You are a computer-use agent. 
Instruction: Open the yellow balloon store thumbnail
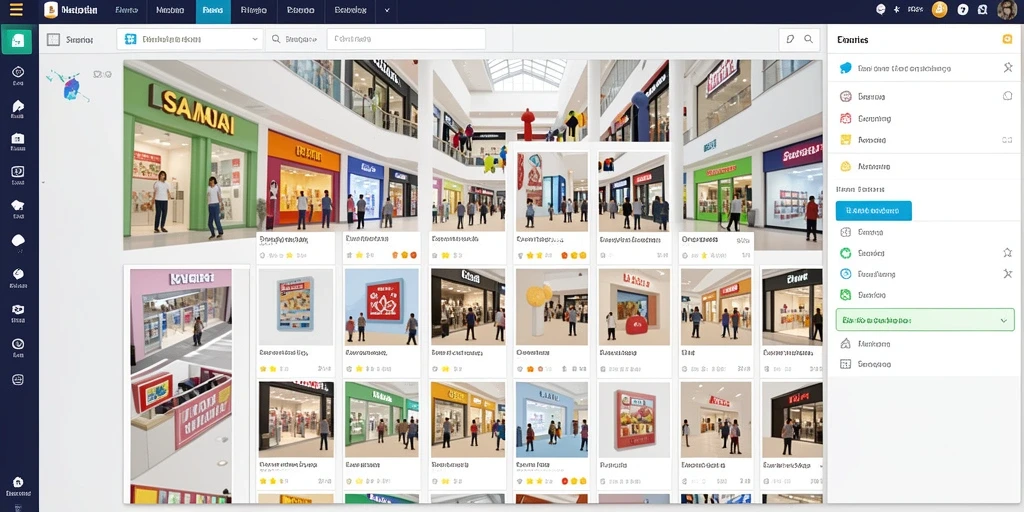coord(552,306)
